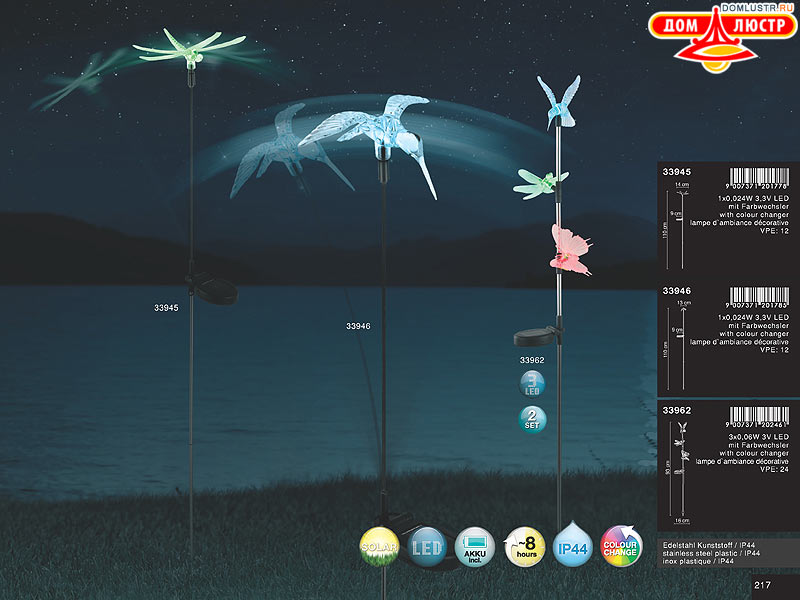The width and height of the screenshot is (800, 600).
Task: Click 'stainless steel plastic / IP44' line
Action: pyautogui.click(x=711, y=553)
